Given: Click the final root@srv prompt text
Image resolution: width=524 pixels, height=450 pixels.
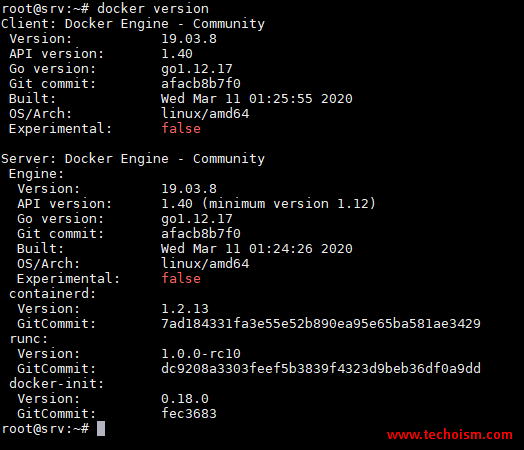Looking at the screenshot, I should pyautogui.click(x=45, y=429).
